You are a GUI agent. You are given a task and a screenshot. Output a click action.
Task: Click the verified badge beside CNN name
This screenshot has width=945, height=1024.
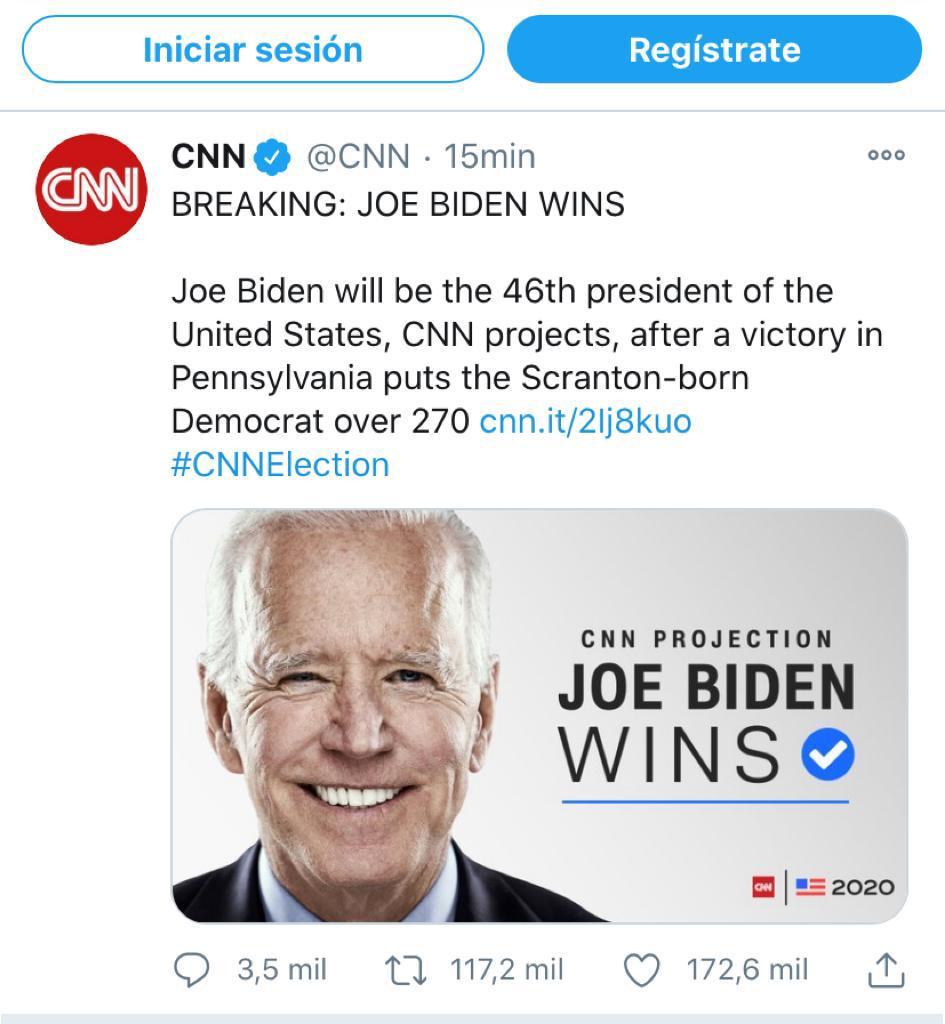(271, 156)
